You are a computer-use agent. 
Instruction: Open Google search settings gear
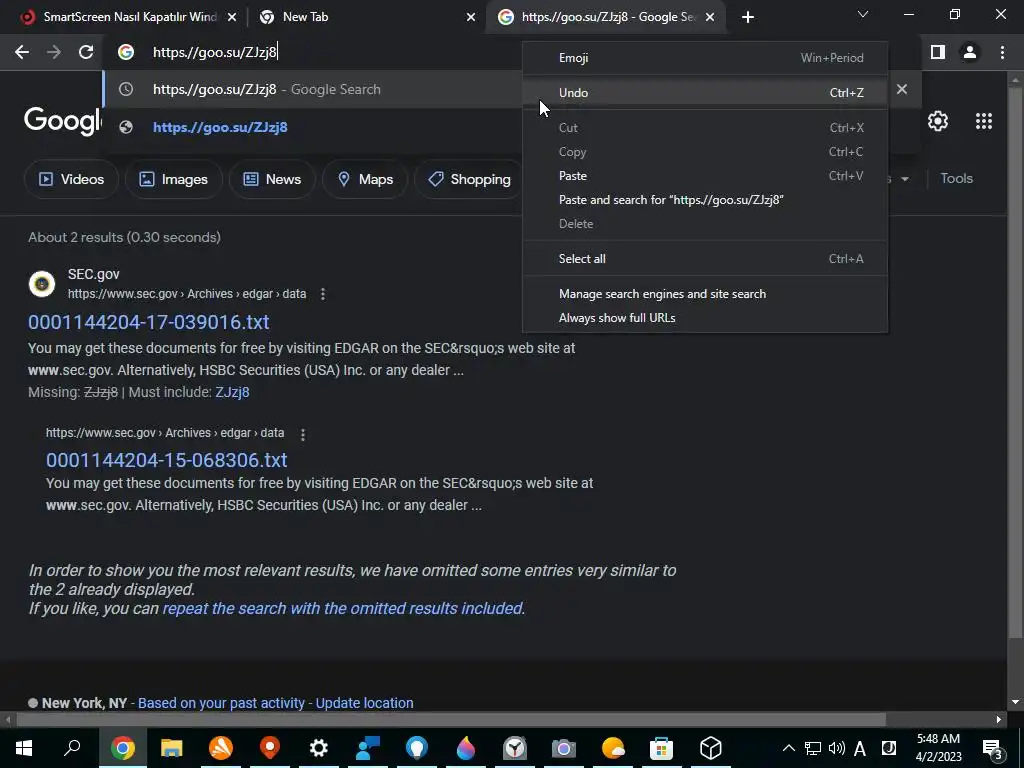[938, 121]
